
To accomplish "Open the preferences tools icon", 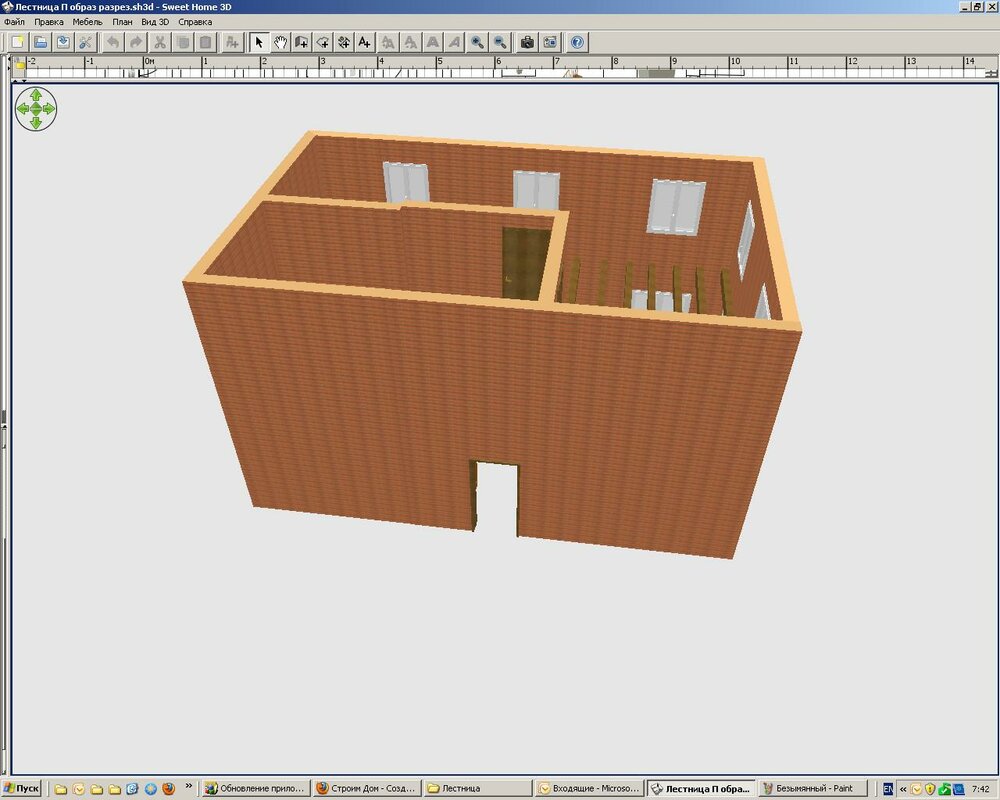I will [x=86, y=42].
